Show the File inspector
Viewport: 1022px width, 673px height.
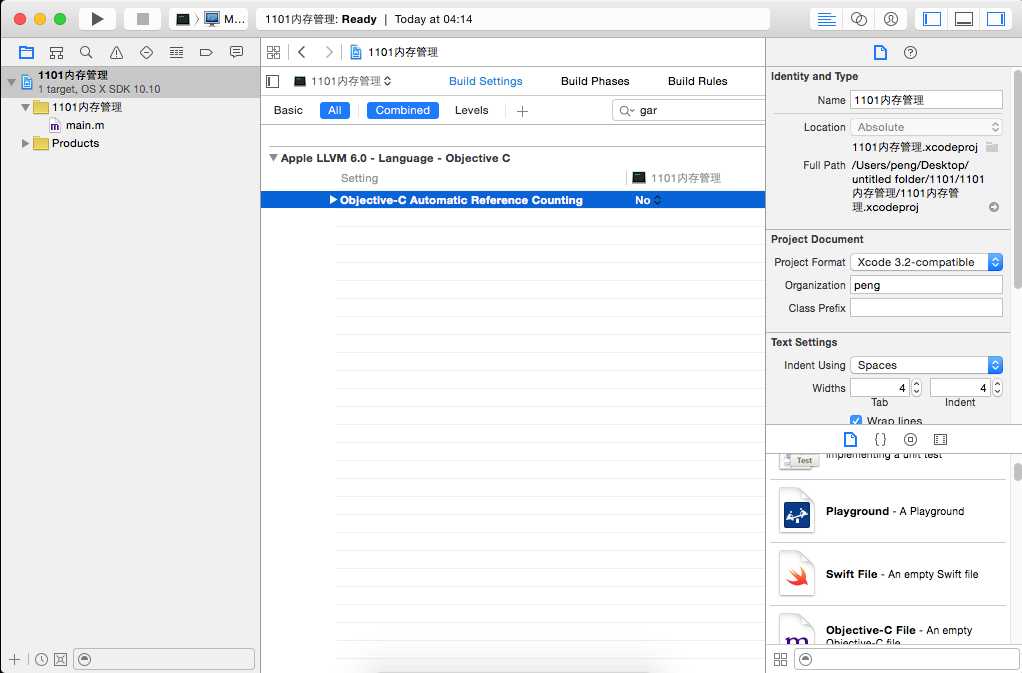[880, 53]
